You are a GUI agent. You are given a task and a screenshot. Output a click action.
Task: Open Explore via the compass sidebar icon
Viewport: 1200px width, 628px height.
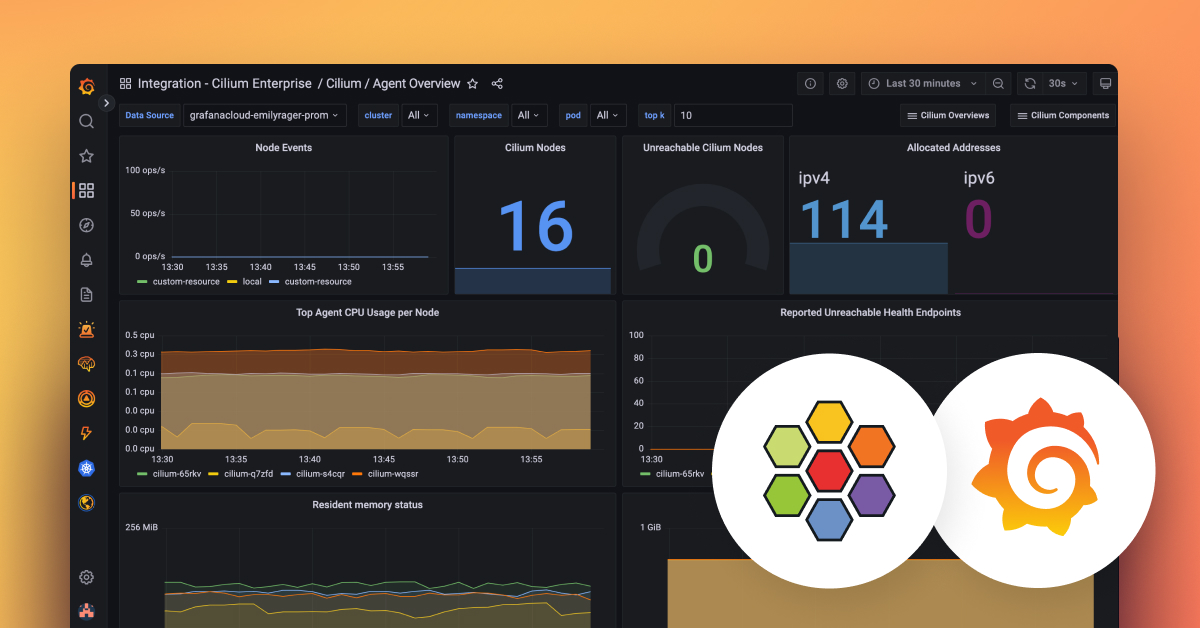click(x=86, y=224)
